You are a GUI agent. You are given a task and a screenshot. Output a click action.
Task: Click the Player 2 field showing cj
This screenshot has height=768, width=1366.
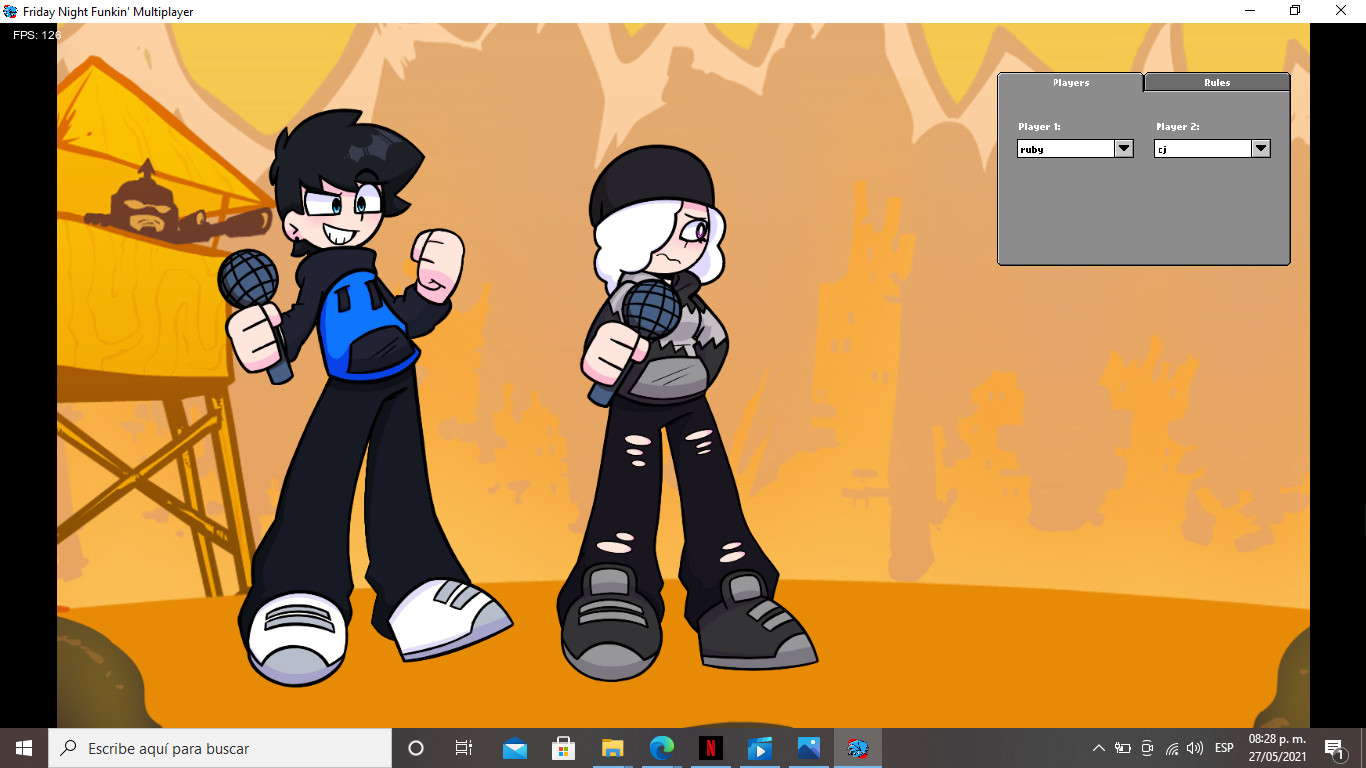pos(1202,149)
